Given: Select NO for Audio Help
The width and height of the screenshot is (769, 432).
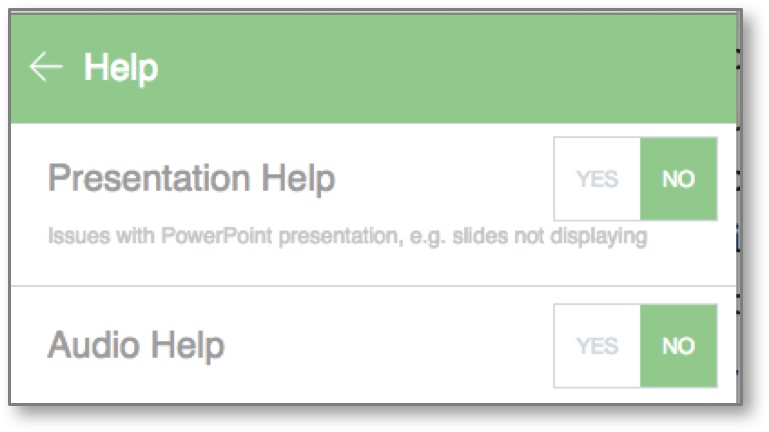Looking at the screenshot, I should [679, 346].
